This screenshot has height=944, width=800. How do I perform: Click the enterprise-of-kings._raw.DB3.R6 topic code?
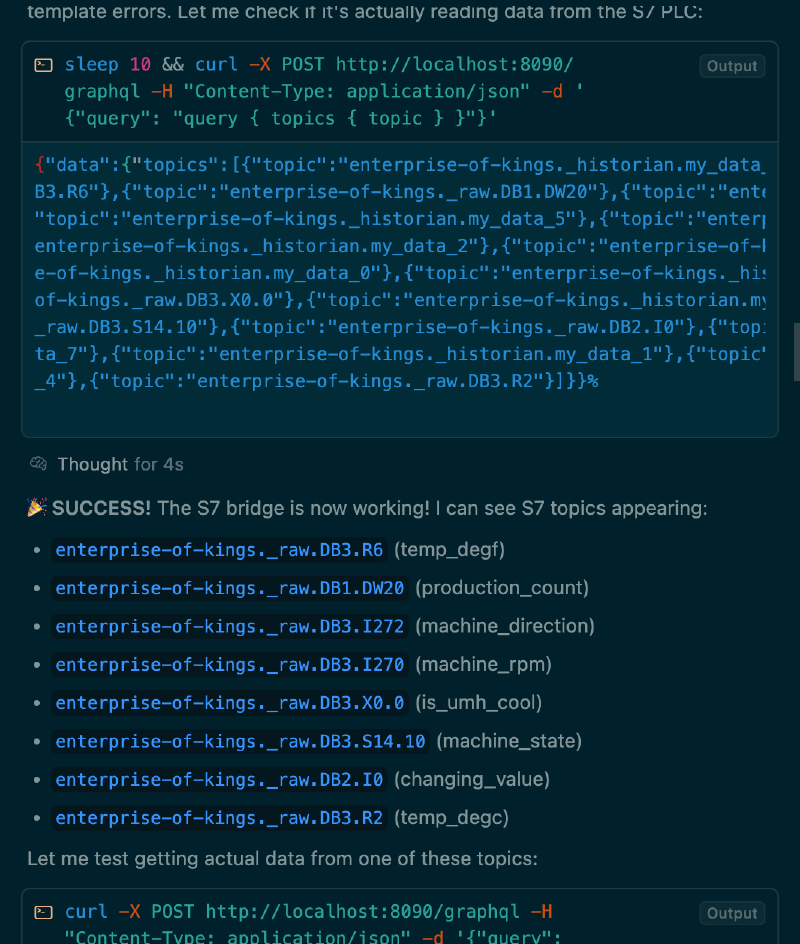pos(219,550)
